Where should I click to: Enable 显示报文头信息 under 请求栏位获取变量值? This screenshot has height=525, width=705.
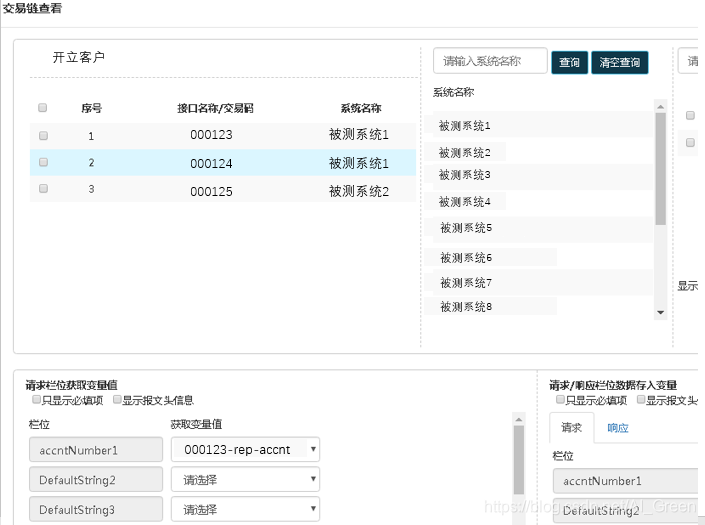click(x=117, y=399)
